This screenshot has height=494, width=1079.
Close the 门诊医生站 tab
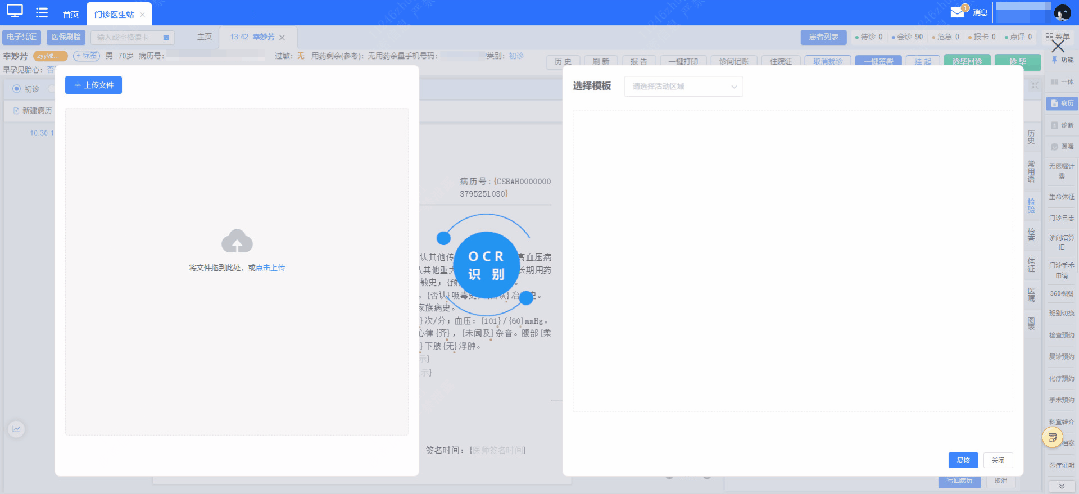click(142, 15)
